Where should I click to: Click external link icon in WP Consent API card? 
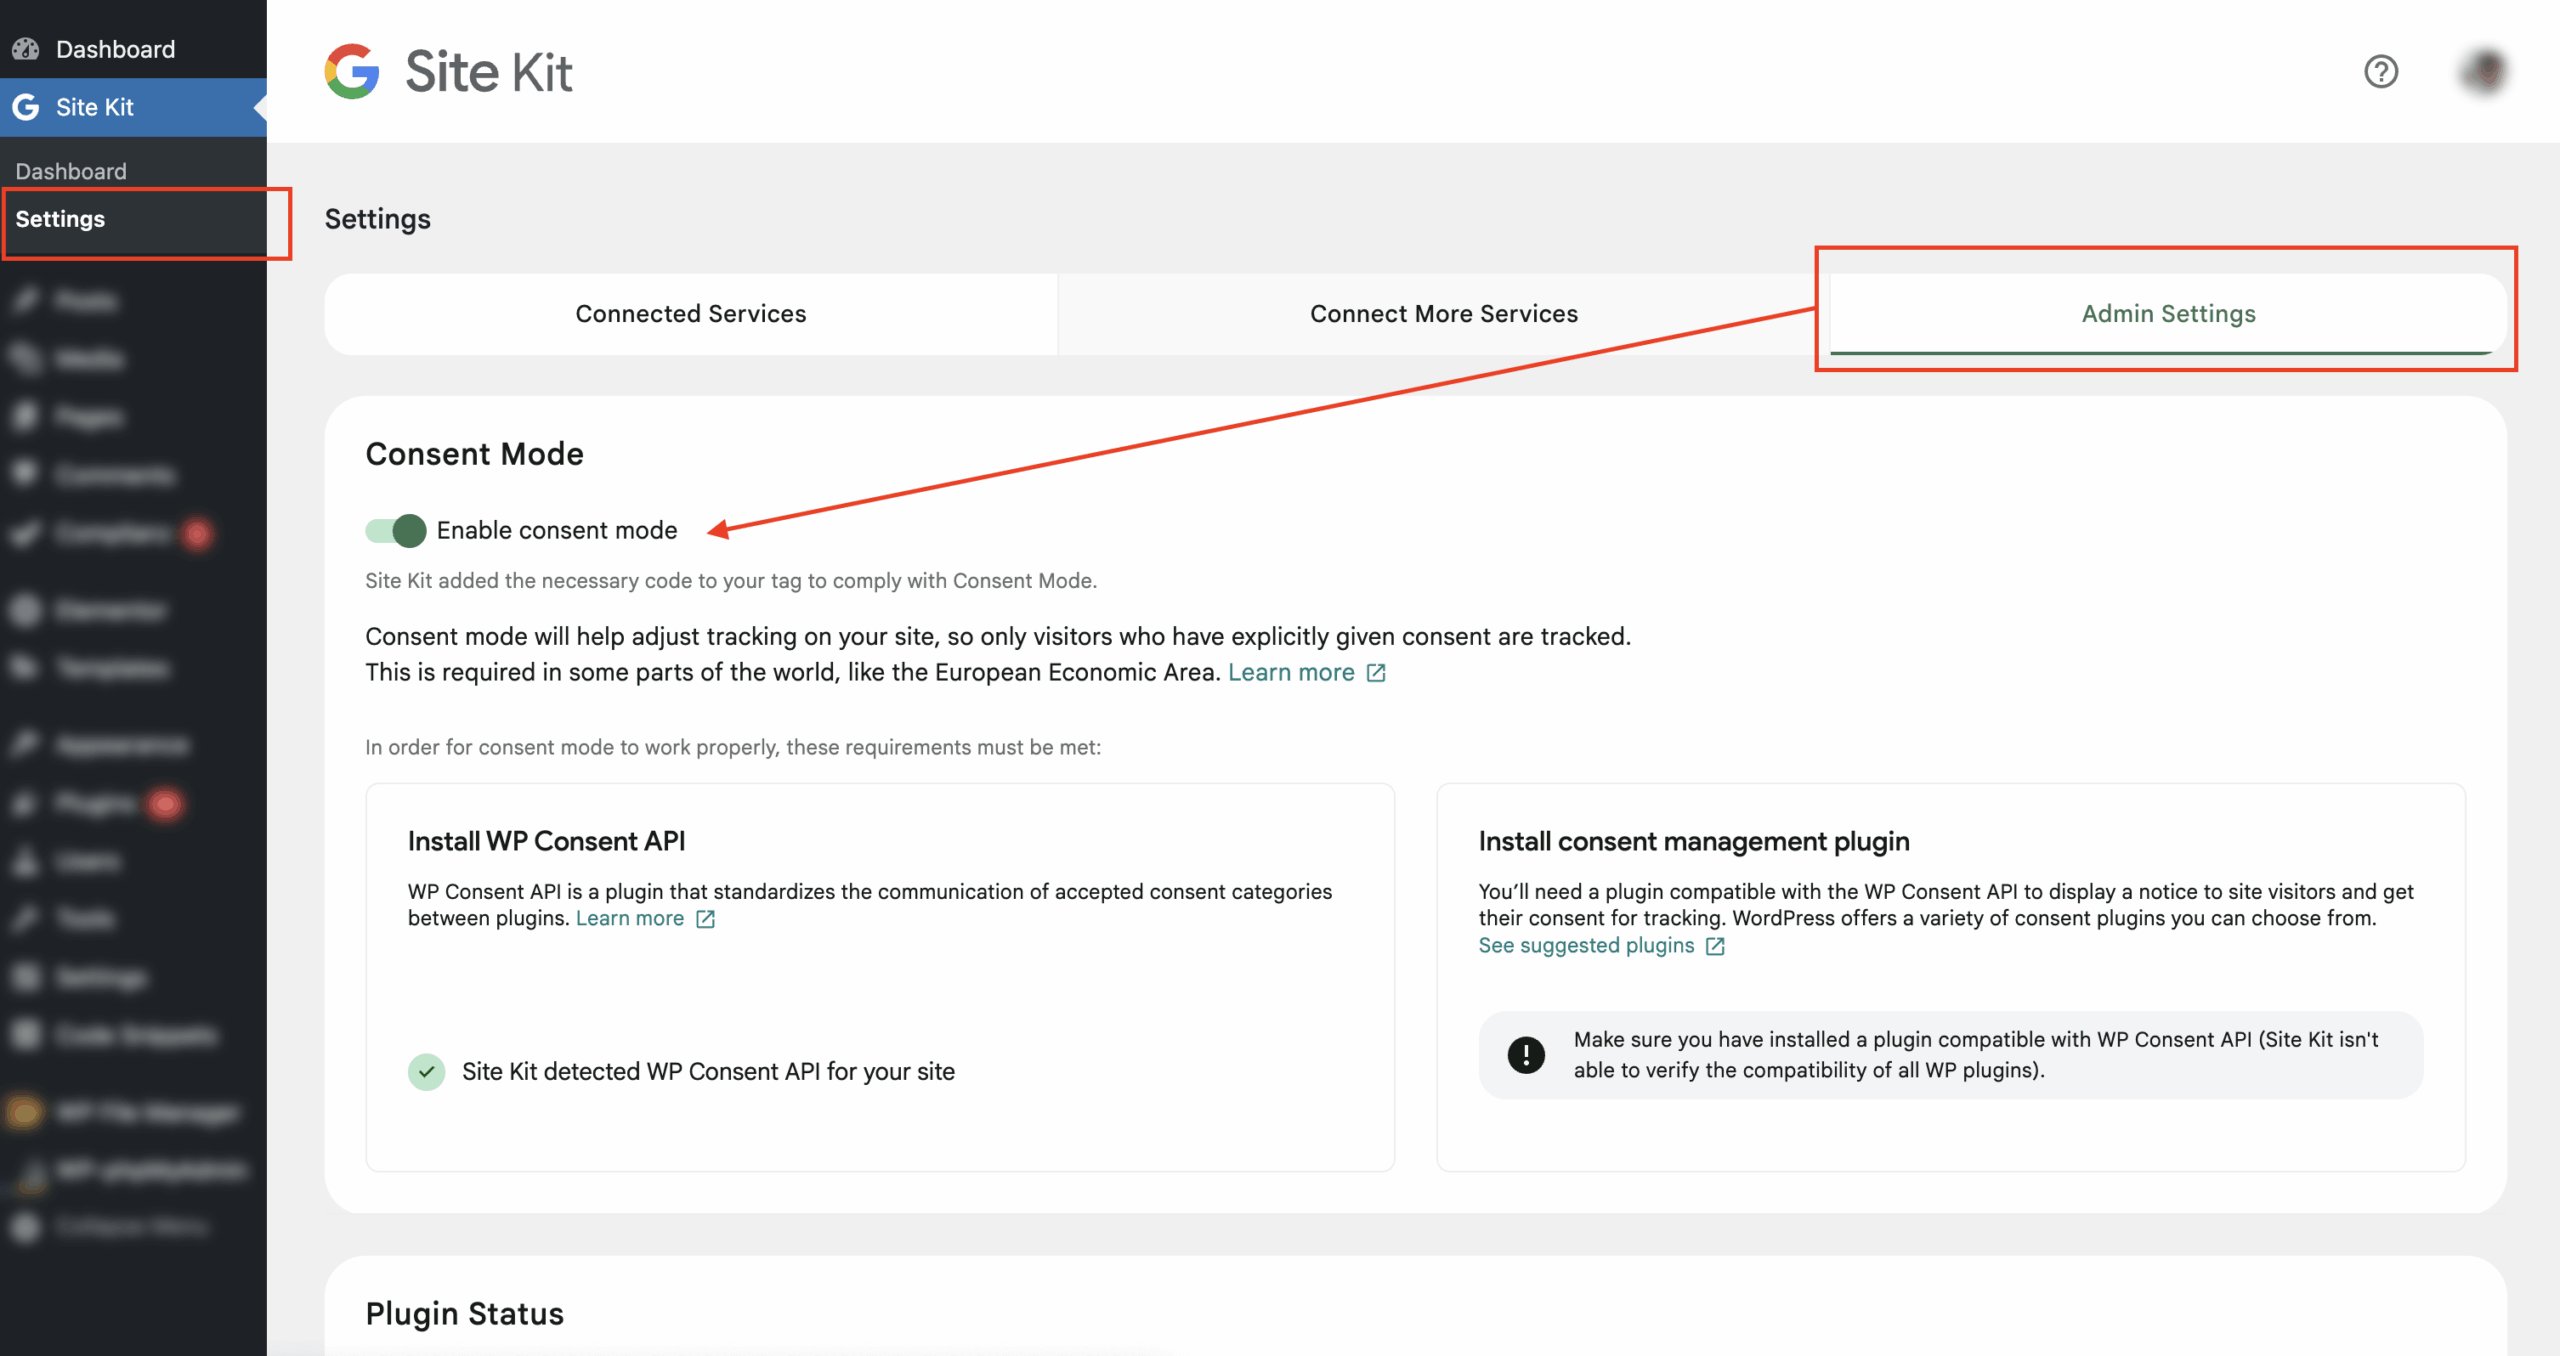(706, 919)
